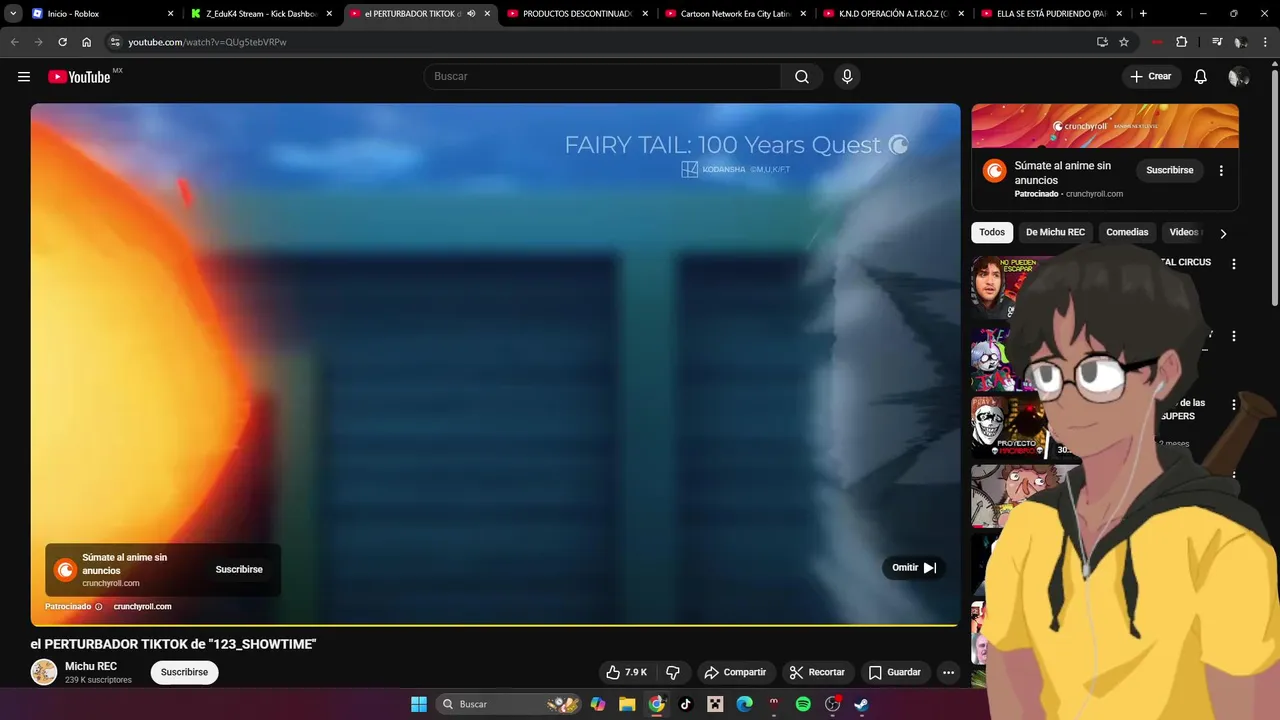Open Steam from the taskbar
This screenshot has height=720, width=1280.
862,704
